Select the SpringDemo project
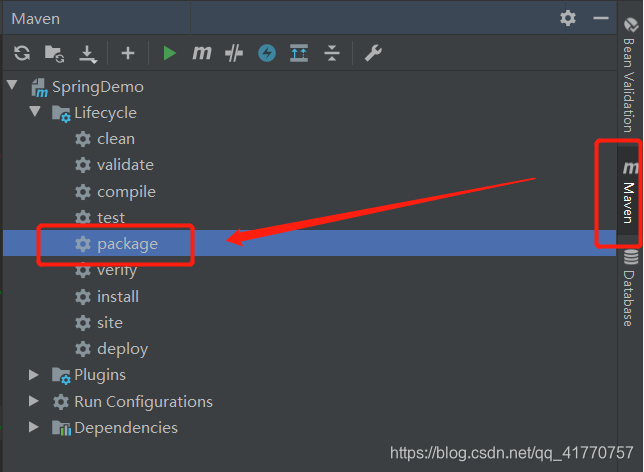This screenshot has width=644, height=472. click(97, 87)
